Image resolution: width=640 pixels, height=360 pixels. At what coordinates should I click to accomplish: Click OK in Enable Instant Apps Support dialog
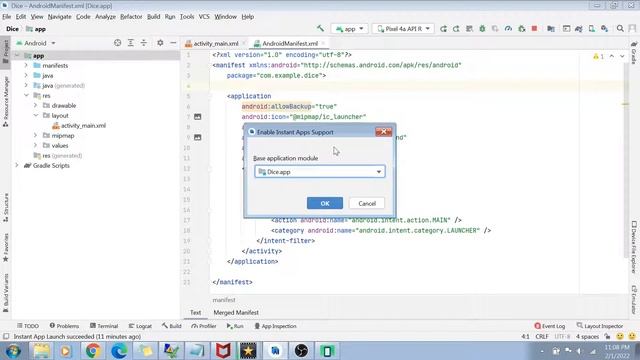coord(325,203)
